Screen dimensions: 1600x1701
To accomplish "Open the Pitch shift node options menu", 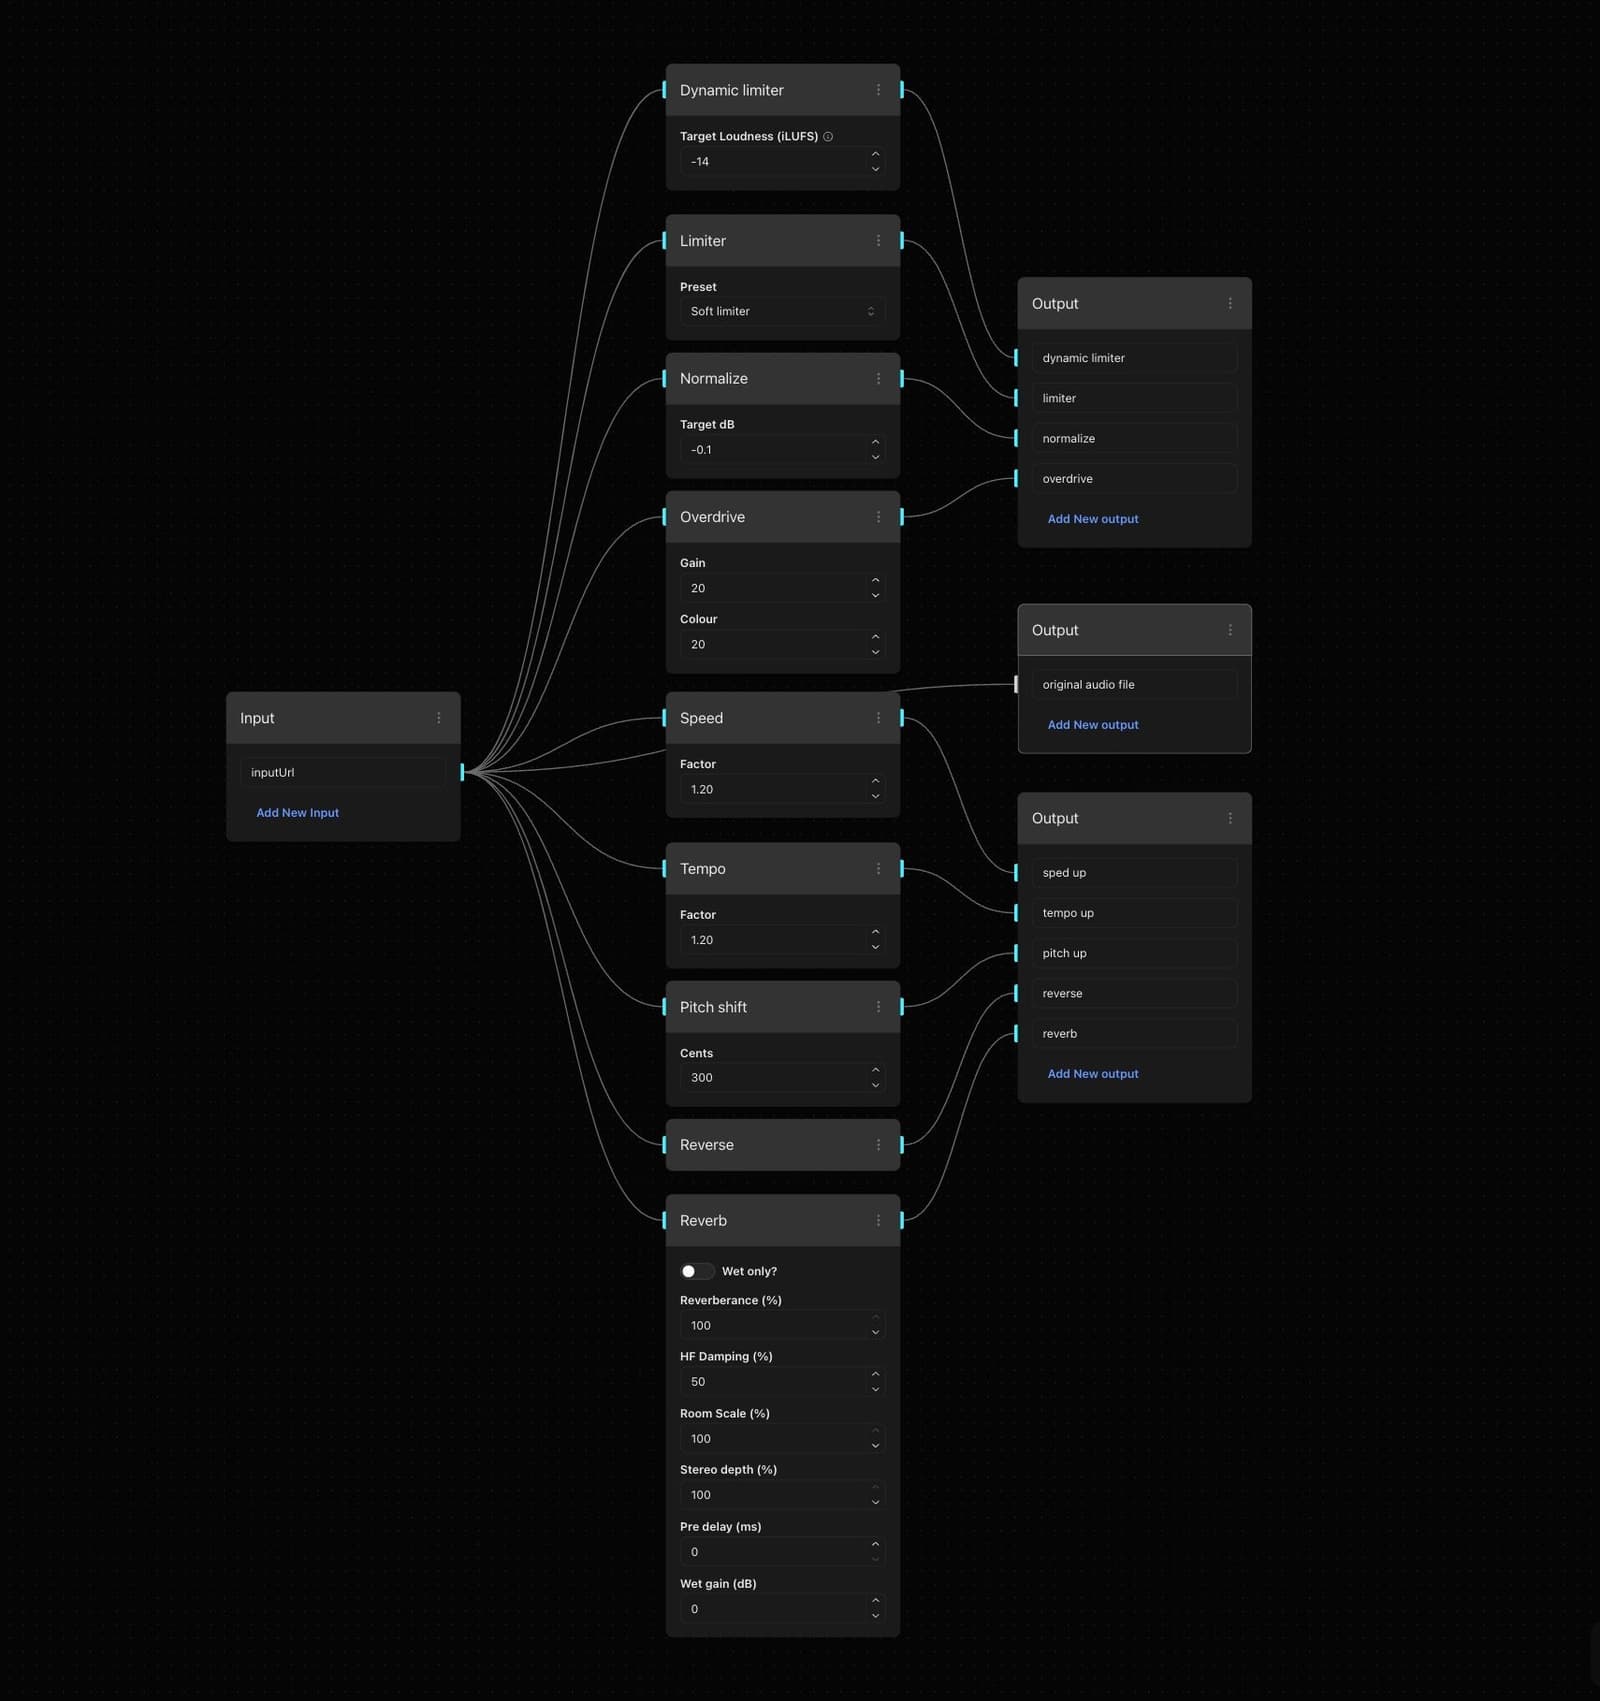I will click(x=878, y=1007).
